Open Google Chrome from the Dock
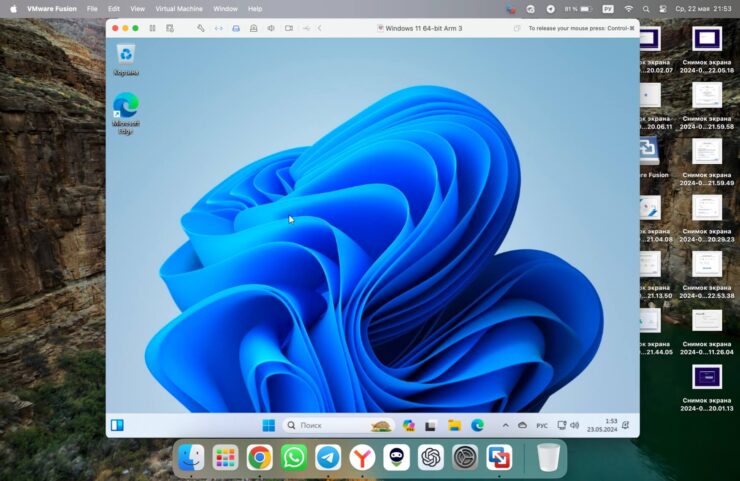740x481 pixels. [260, 457]
